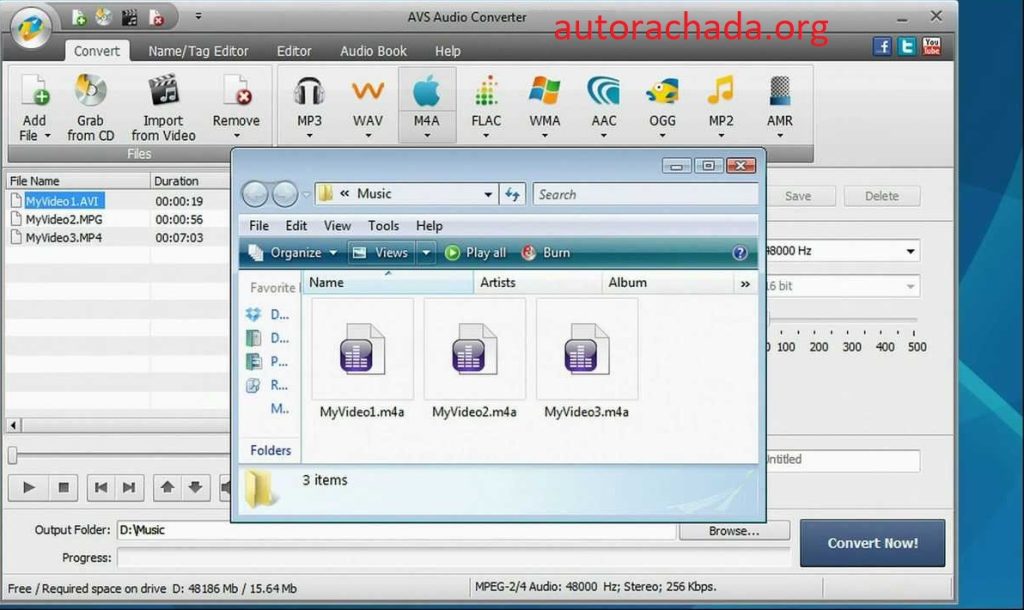Click Import from Video icon
1024x610 pixels.
(163, 90)
